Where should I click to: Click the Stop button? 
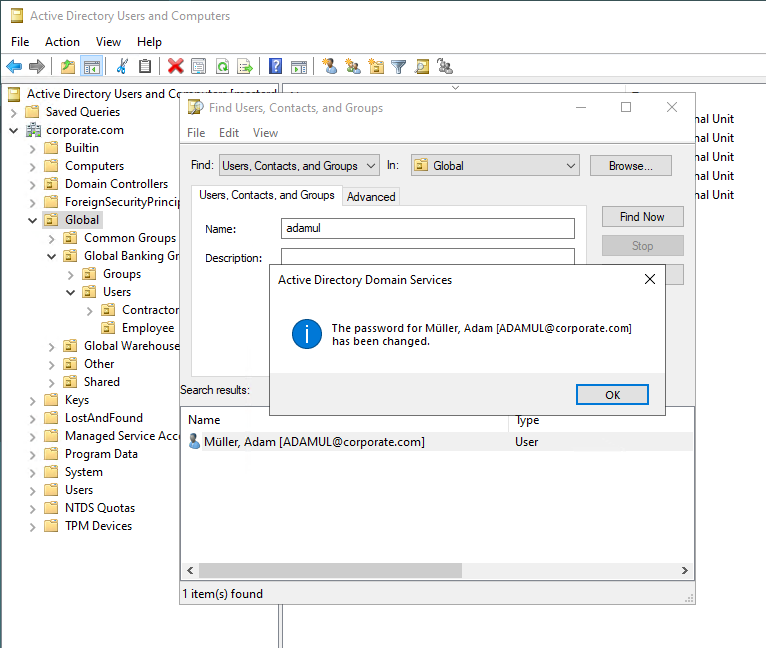tap(642, 245)
